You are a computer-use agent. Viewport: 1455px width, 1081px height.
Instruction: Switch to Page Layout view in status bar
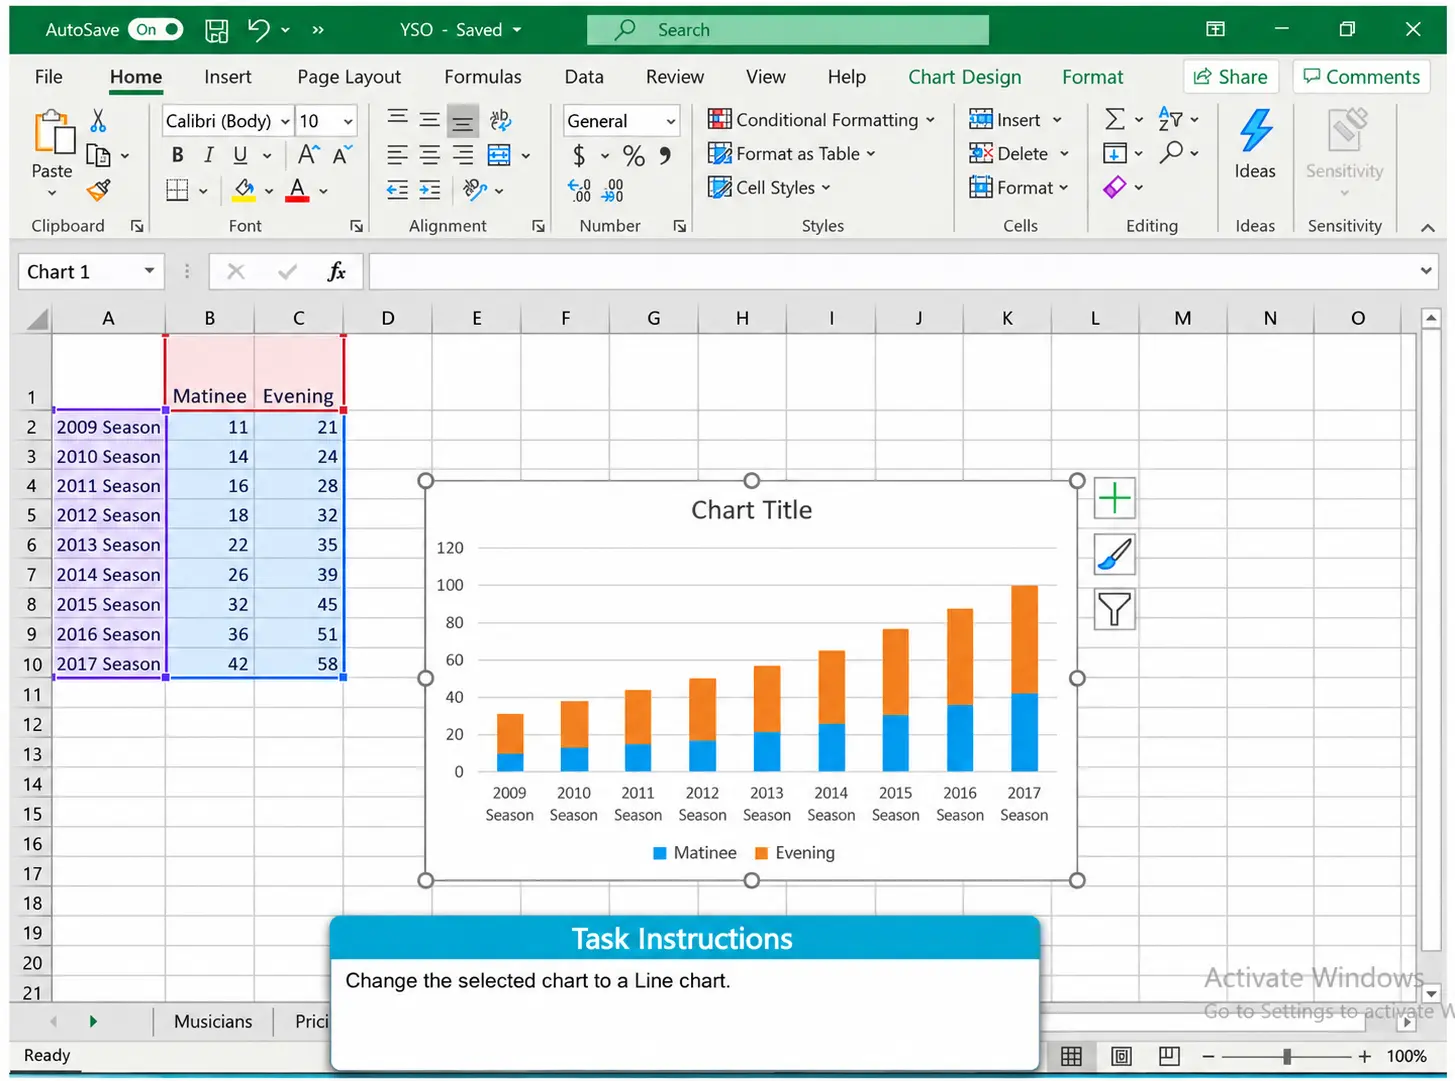click(x=1121, y=1056)
